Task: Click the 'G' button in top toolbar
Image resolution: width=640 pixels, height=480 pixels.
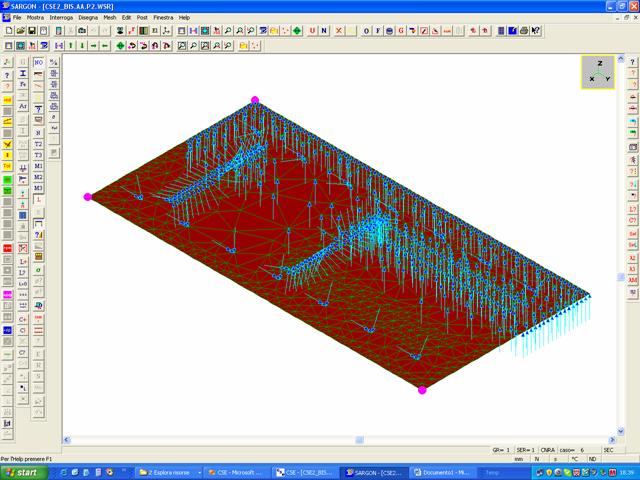Action: [401, 31]
